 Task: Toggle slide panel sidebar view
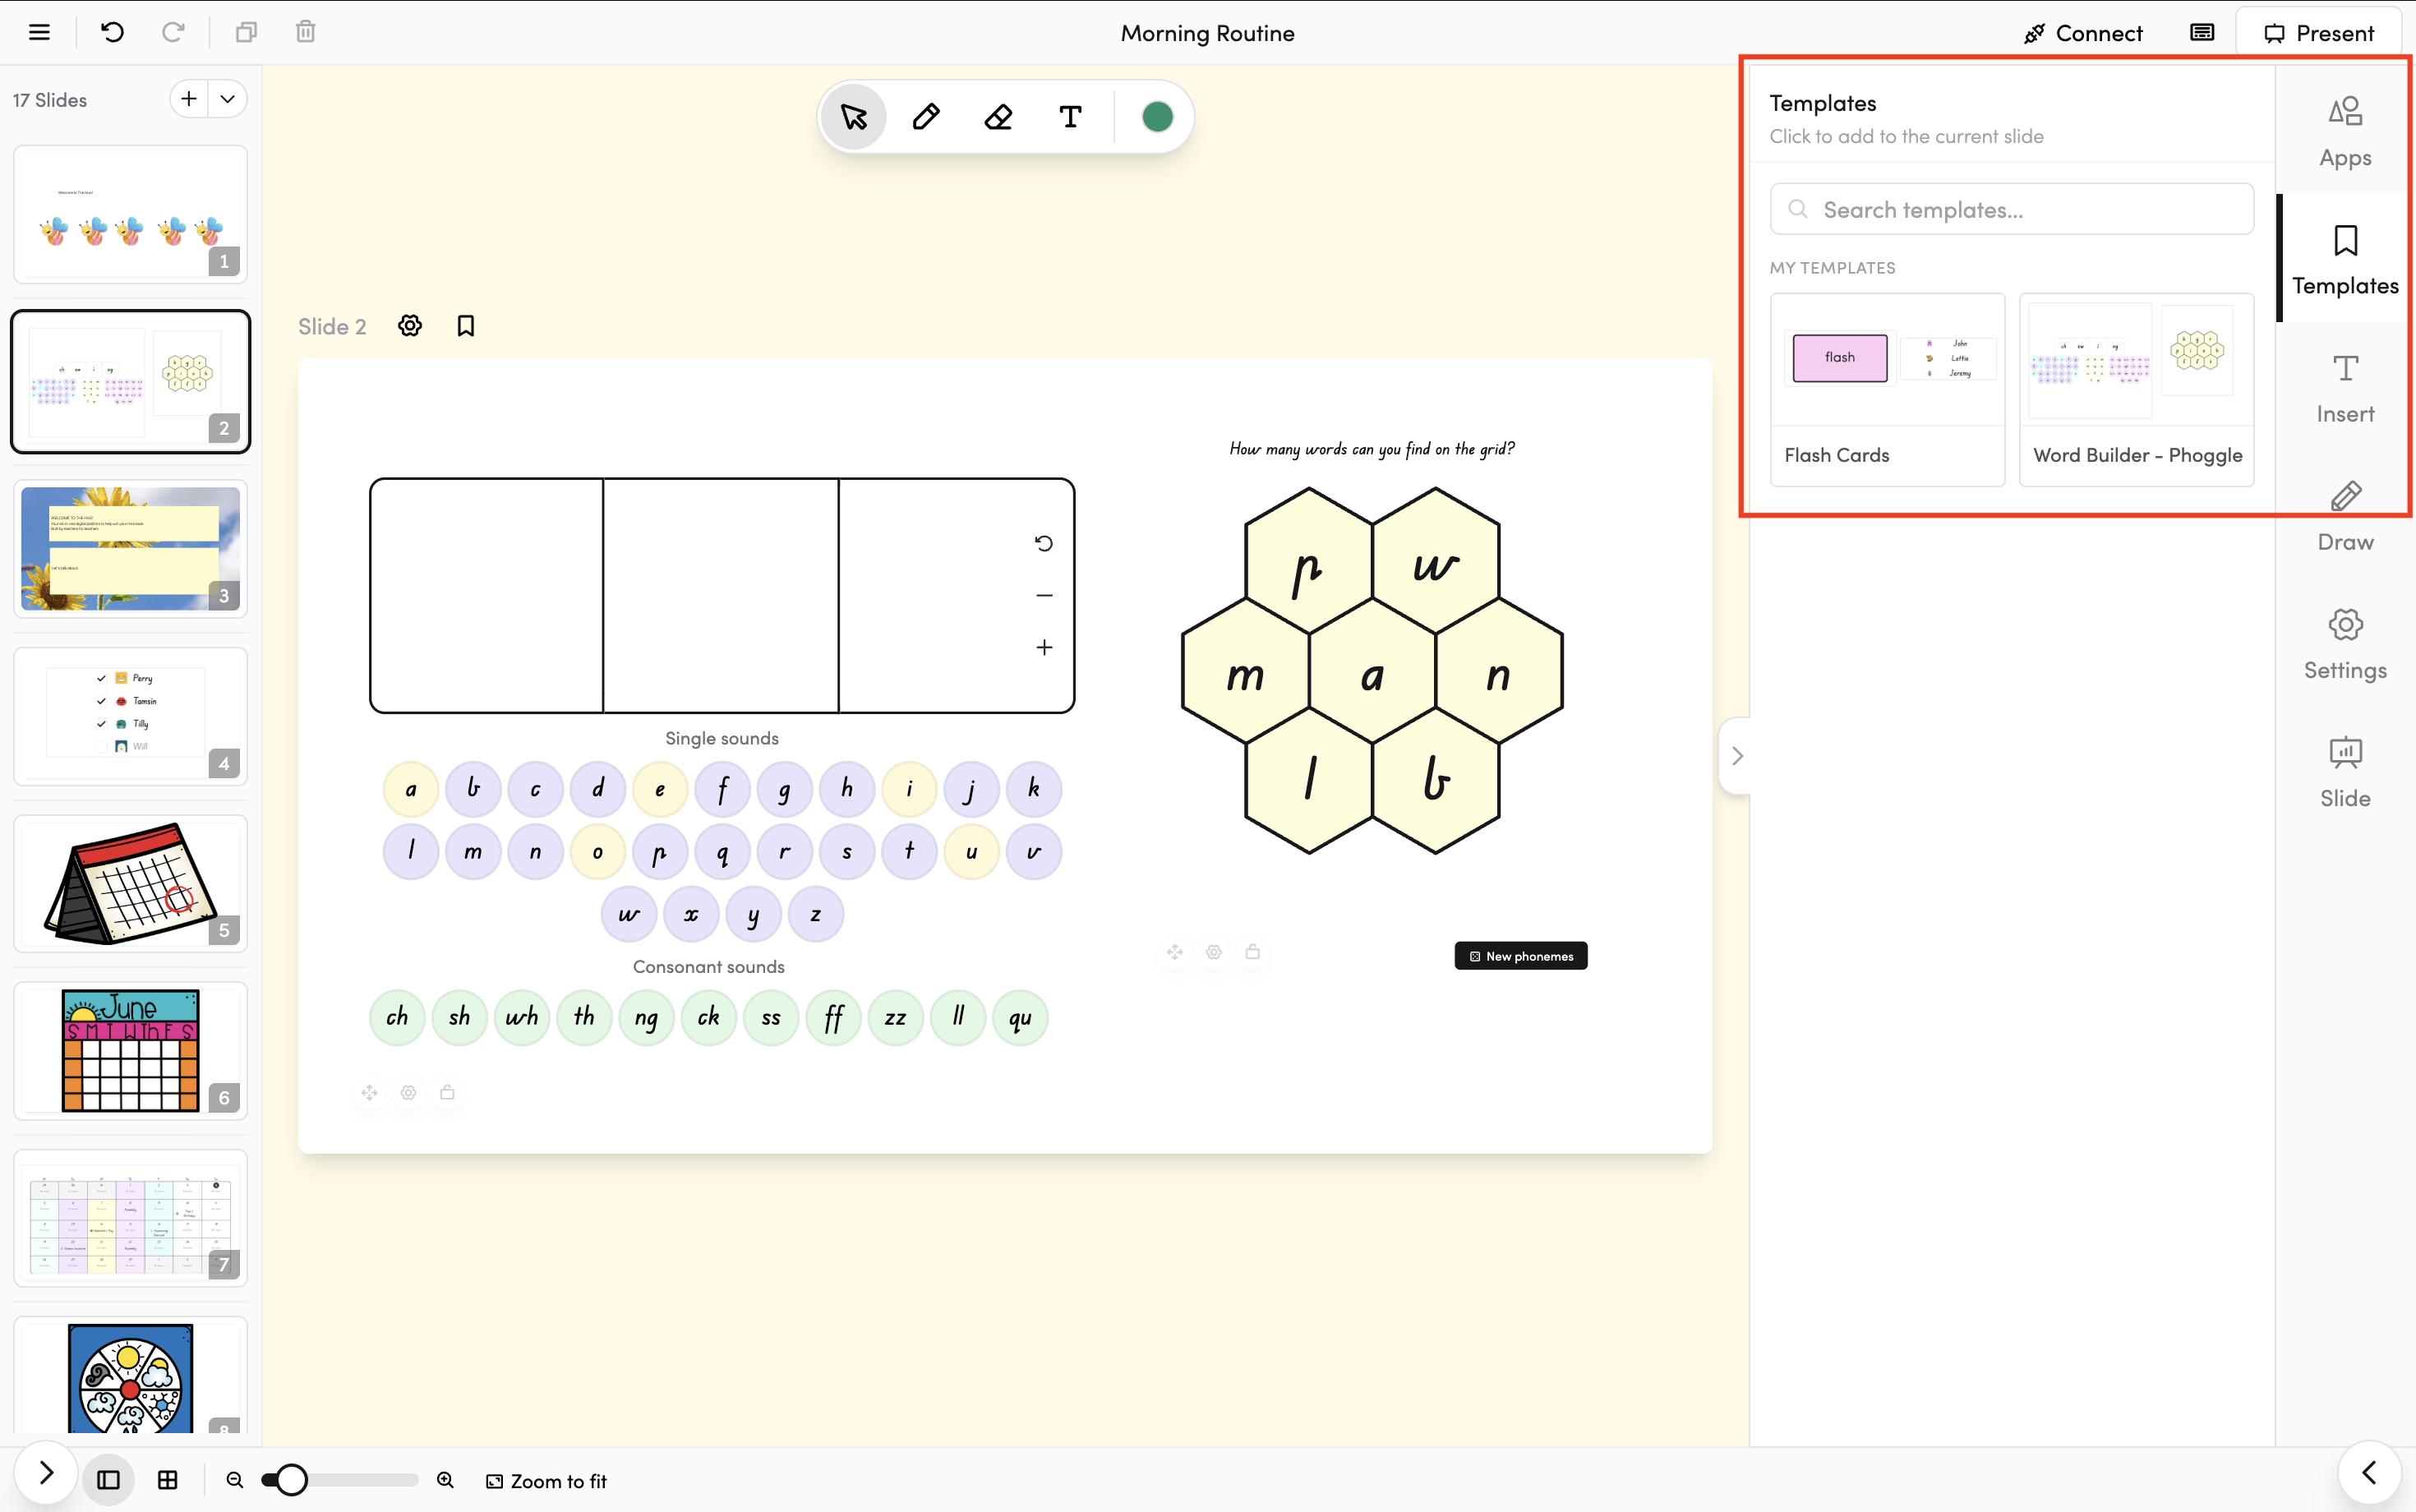coord(108,1480)
